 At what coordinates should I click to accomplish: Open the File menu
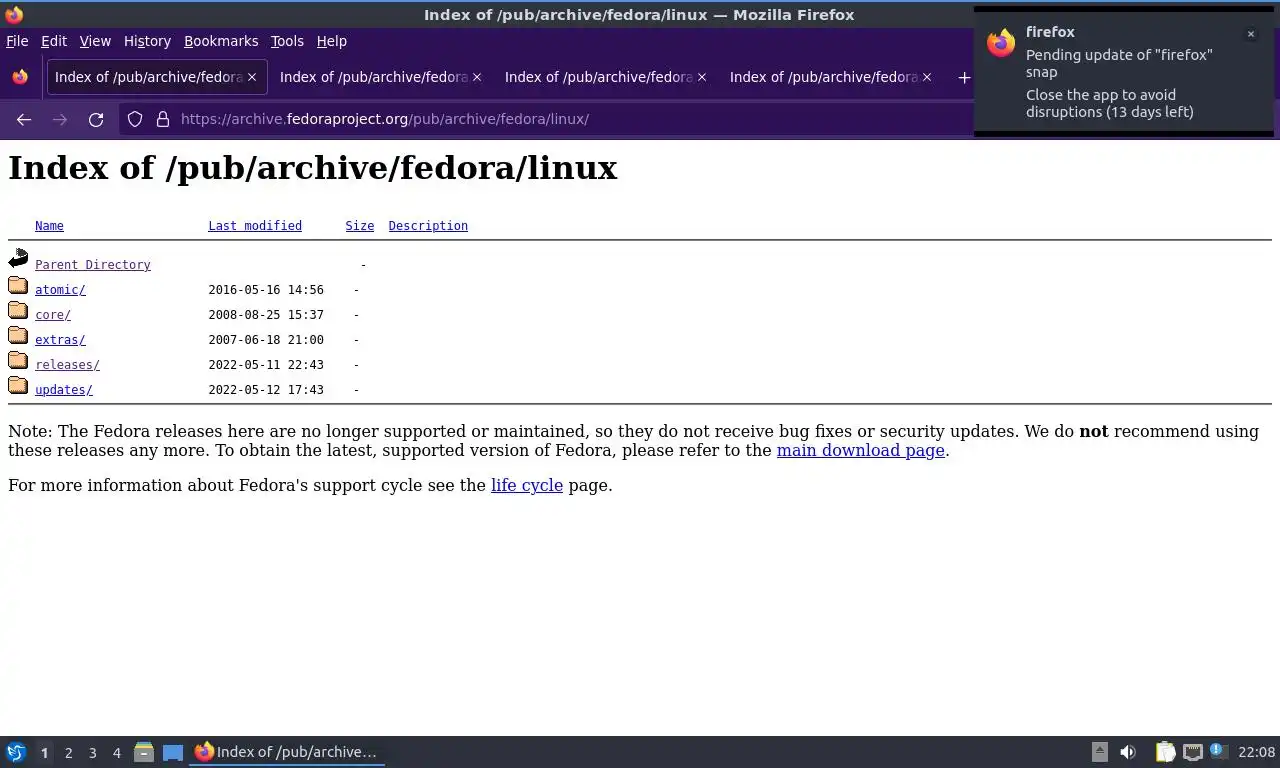(17, 41)
